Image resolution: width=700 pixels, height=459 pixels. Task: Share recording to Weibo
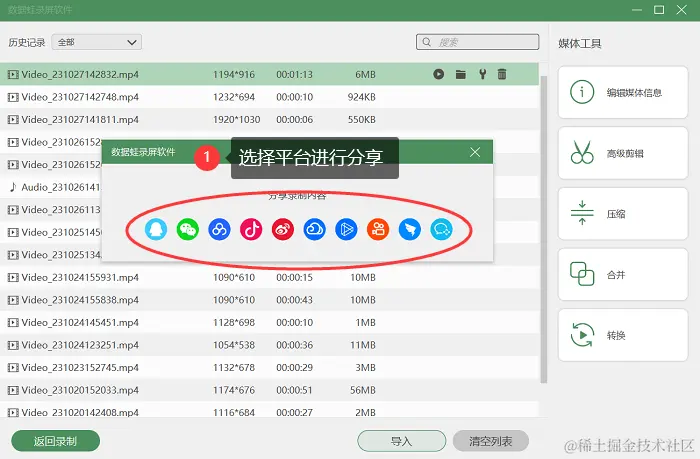click(283, 230)
